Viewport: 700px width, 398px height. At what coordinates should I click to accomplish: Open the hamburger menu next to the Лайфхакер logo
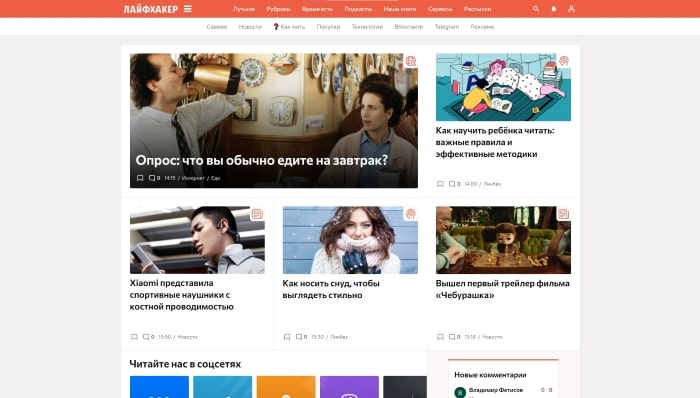(x=188, y=9)
